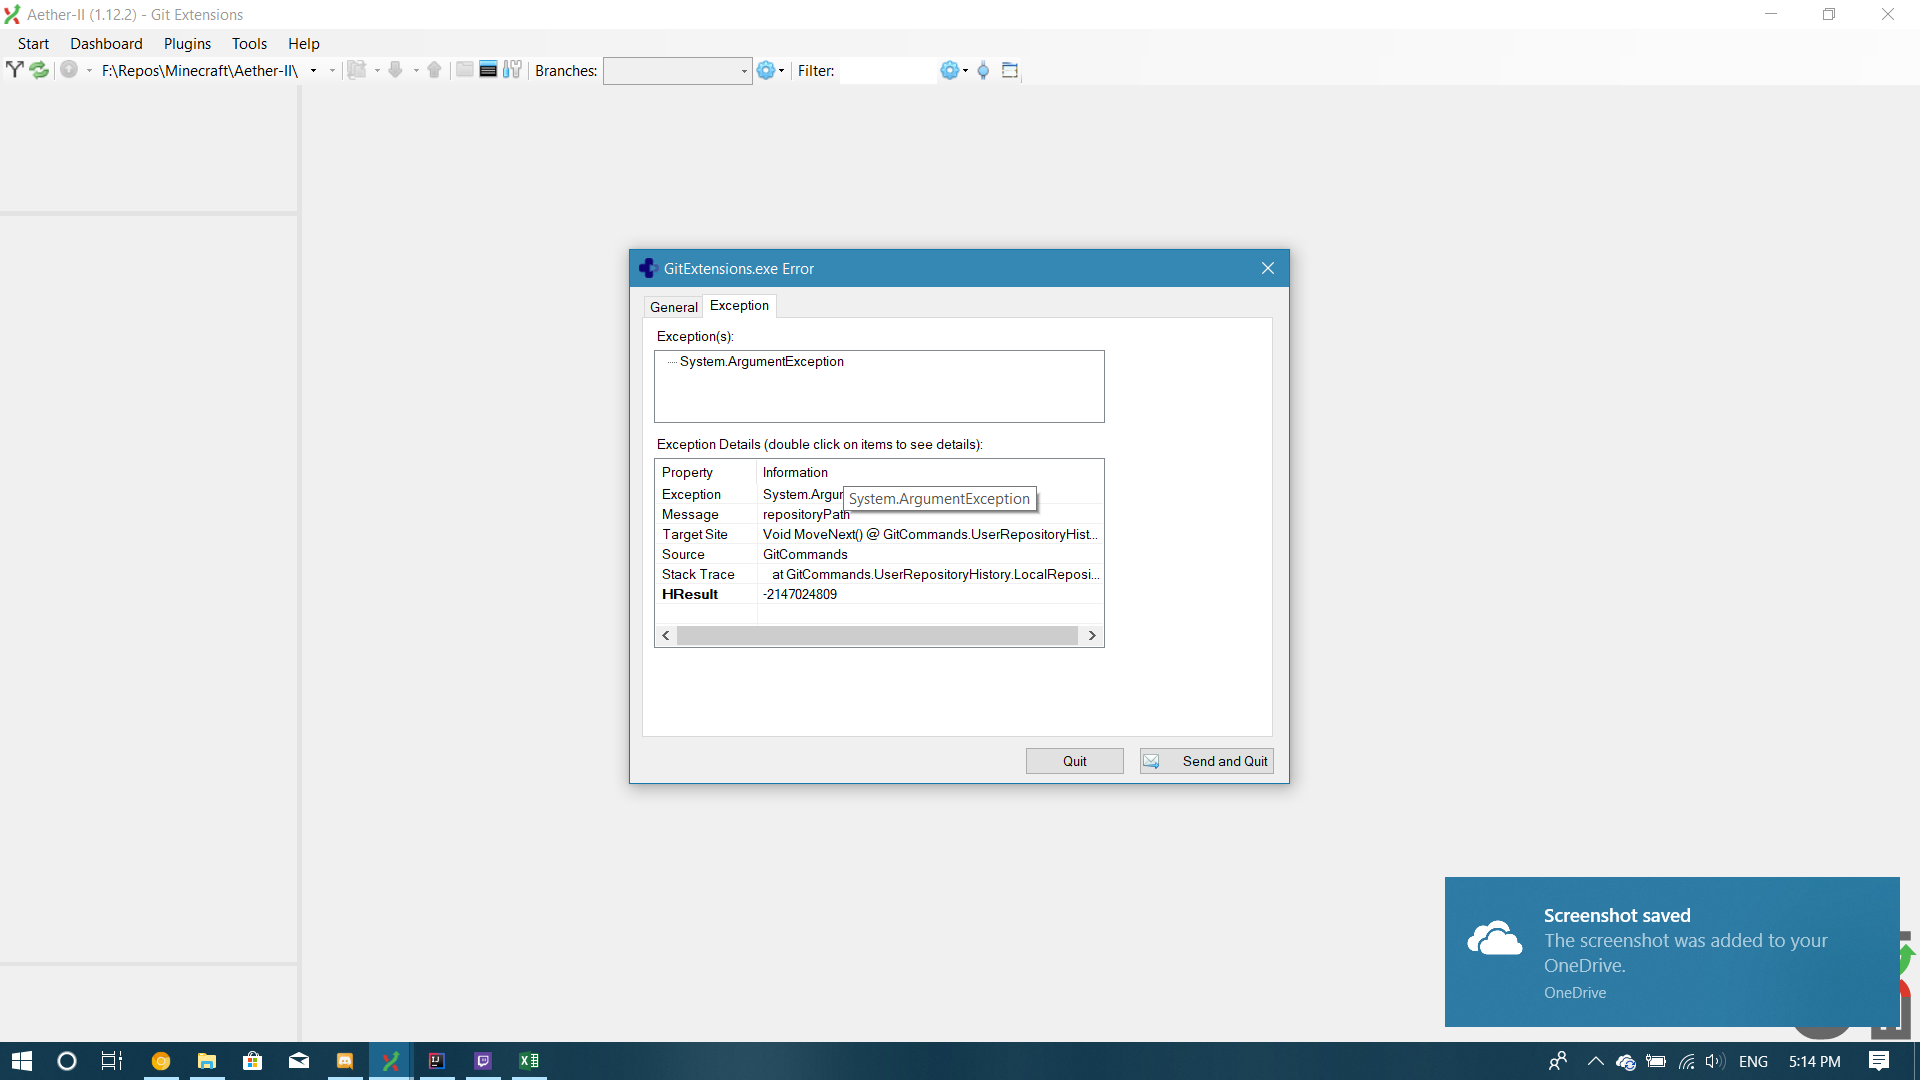The height and width of the screenshot is (1080, 1920).
Task: Pull changes with the down-arrow icon
Action: coord(397,70)
